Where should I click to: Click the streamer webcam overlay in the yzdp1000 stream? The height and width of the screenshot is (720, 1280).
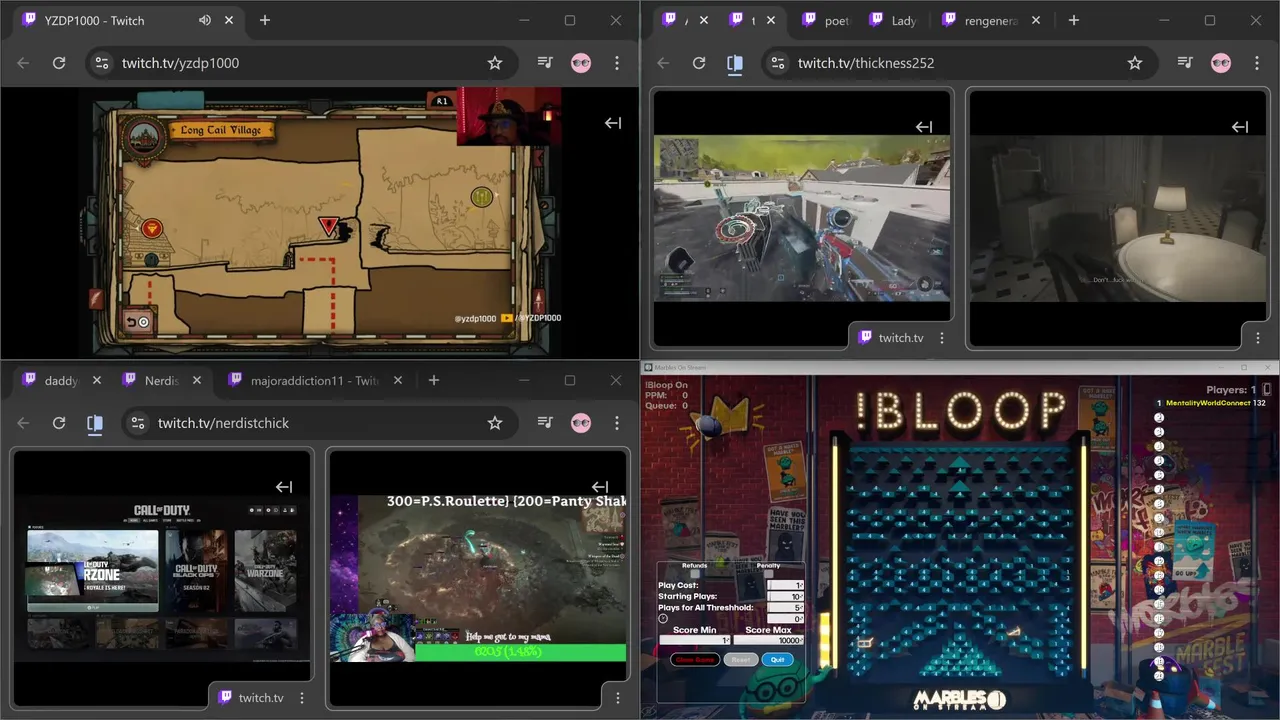[509, 116]
